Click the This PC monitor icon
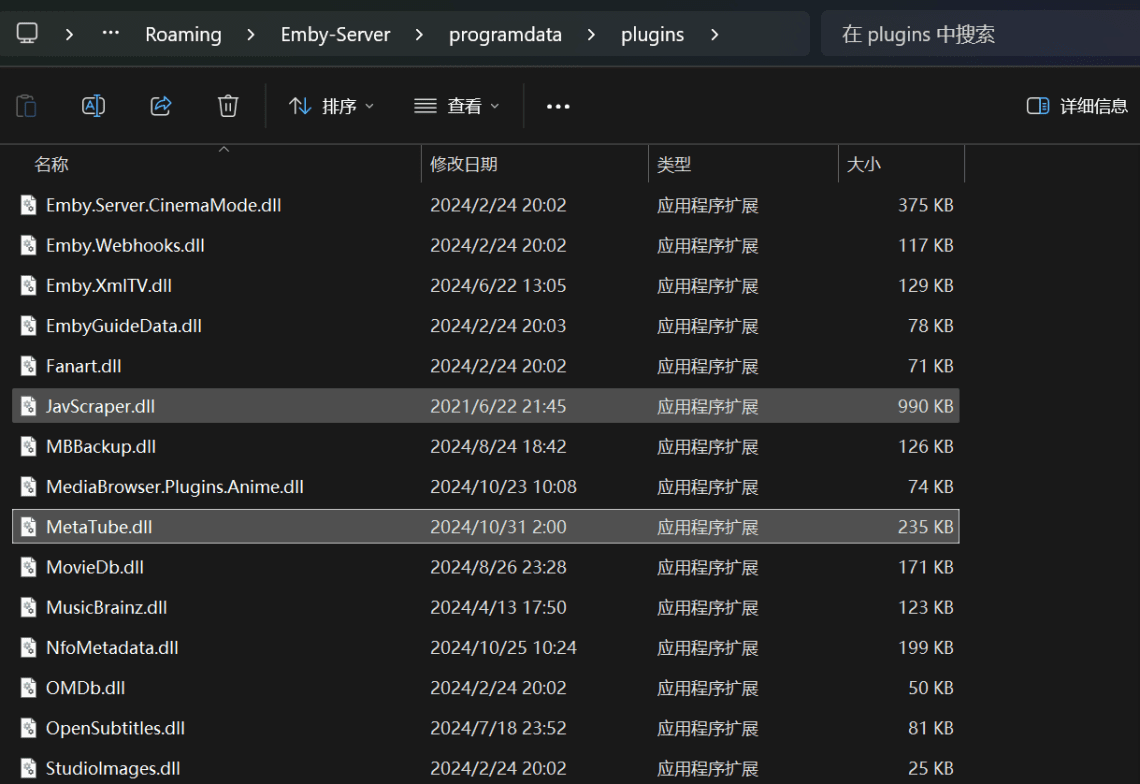The width and height of the screenshot is (1140, 784). [27, 34]
